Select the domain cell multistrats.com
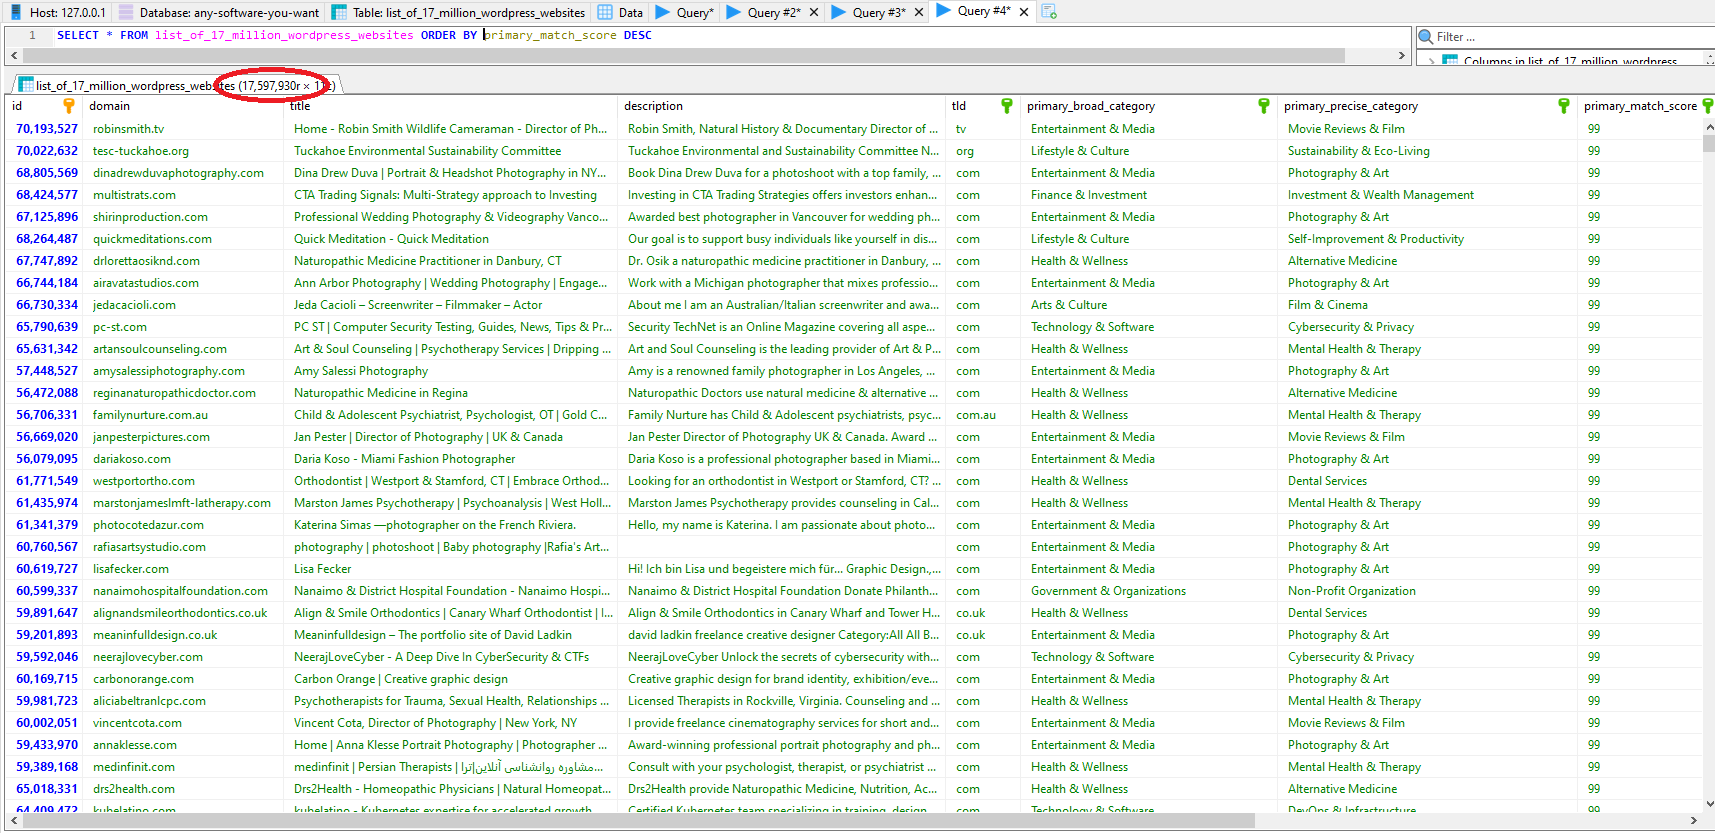Viewport: 1715px width, 833px height. [134, 195]
